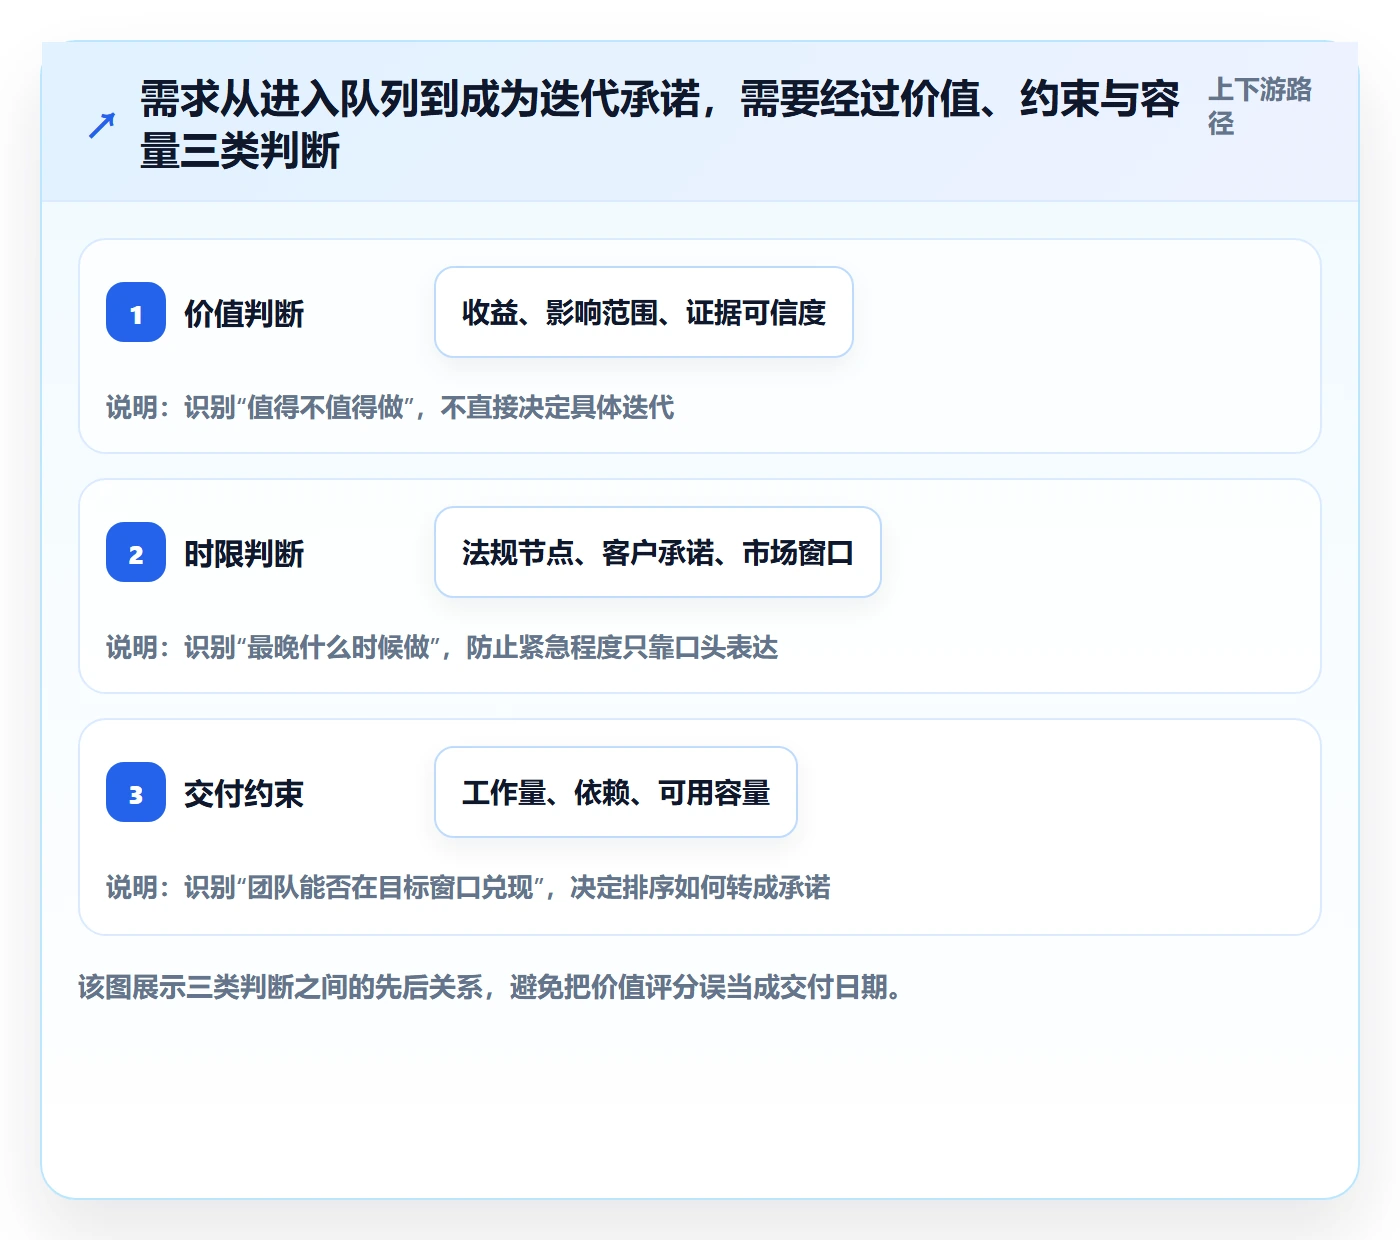
Task: Click the 时限判断 step title
Action: 244,554
